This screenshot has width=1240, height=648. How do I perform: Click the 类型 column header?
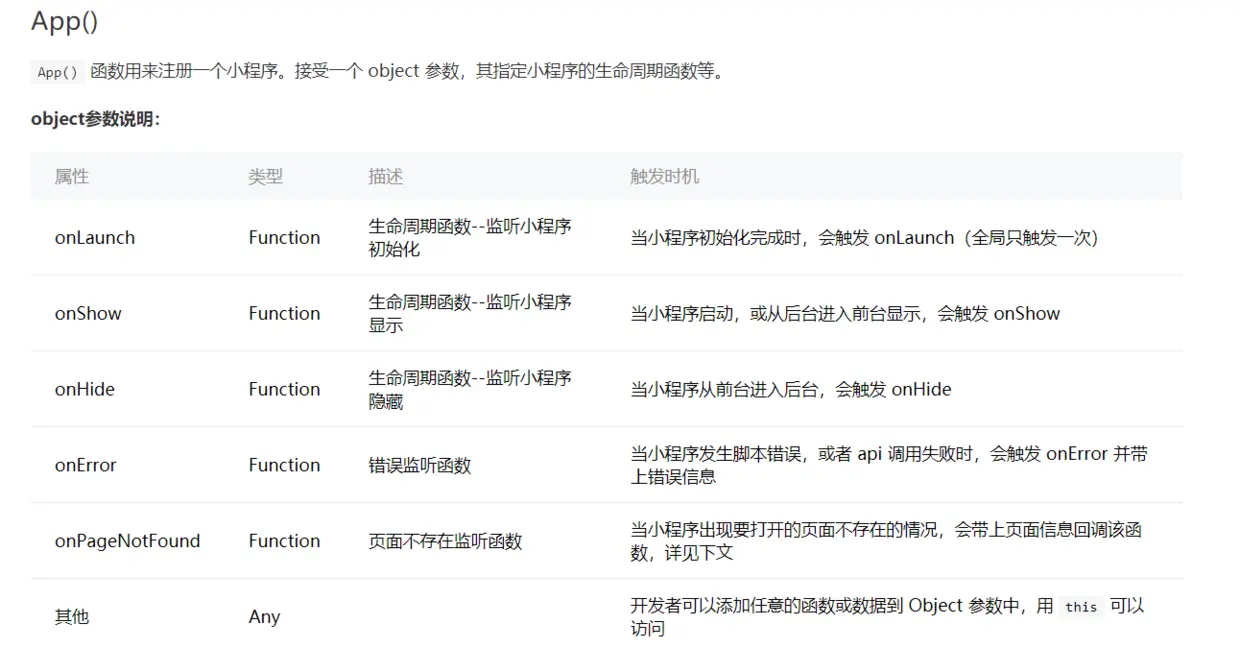[266, 176]
